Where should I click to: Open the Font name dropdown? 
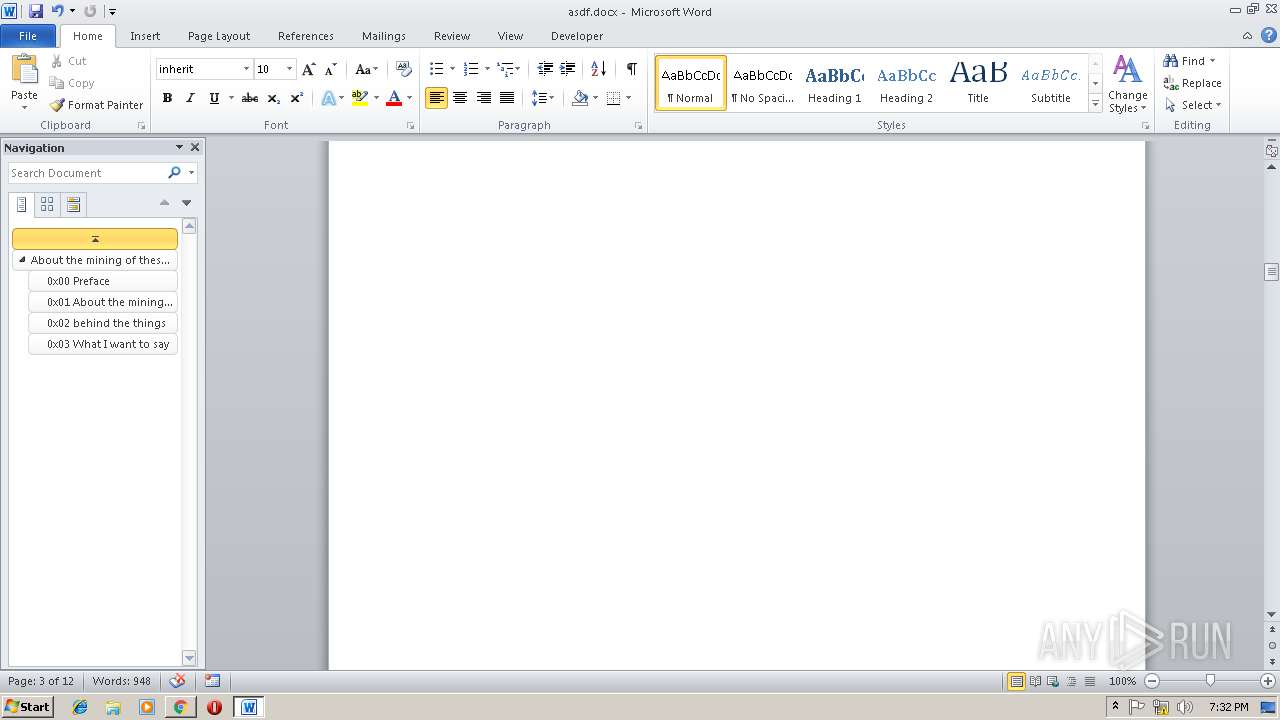tap(246, 69)
